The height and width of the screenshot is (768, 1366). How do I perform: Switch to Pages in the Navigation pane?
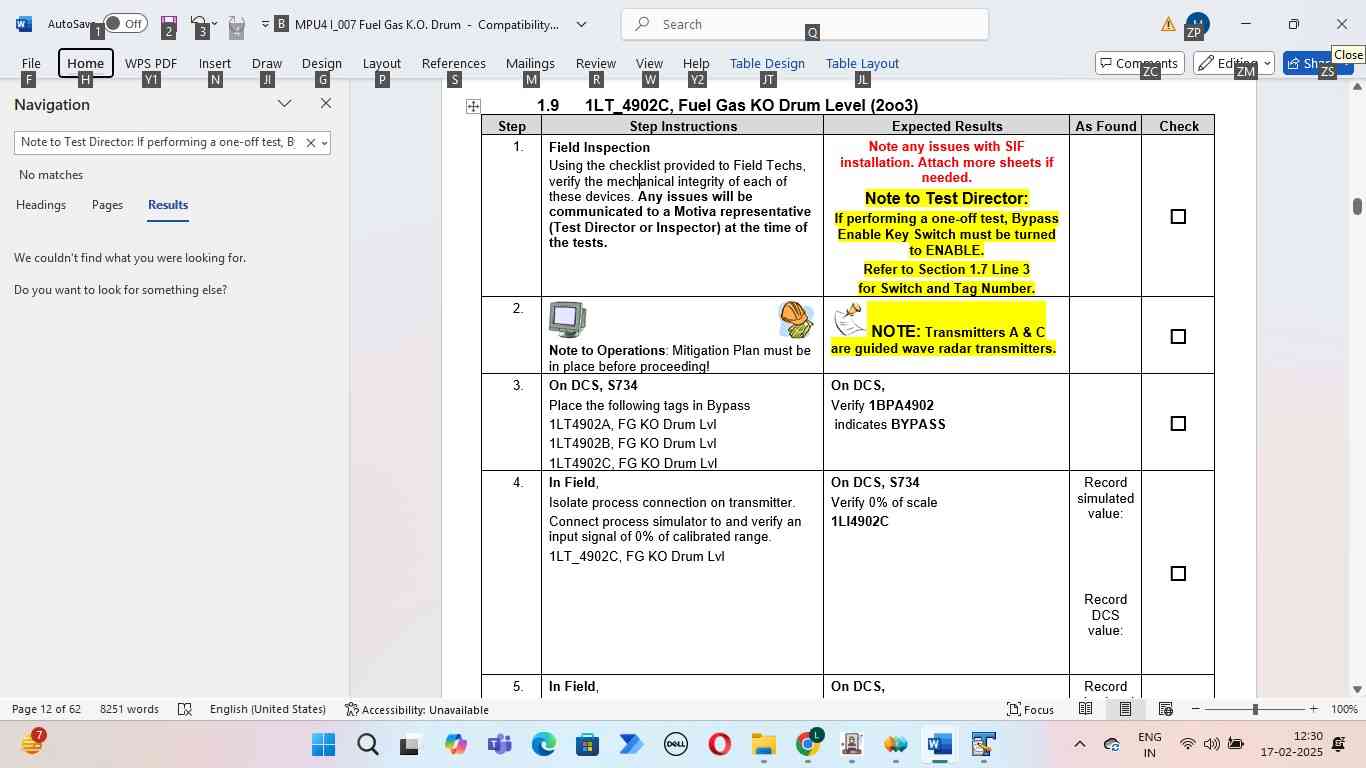point(107,205)
